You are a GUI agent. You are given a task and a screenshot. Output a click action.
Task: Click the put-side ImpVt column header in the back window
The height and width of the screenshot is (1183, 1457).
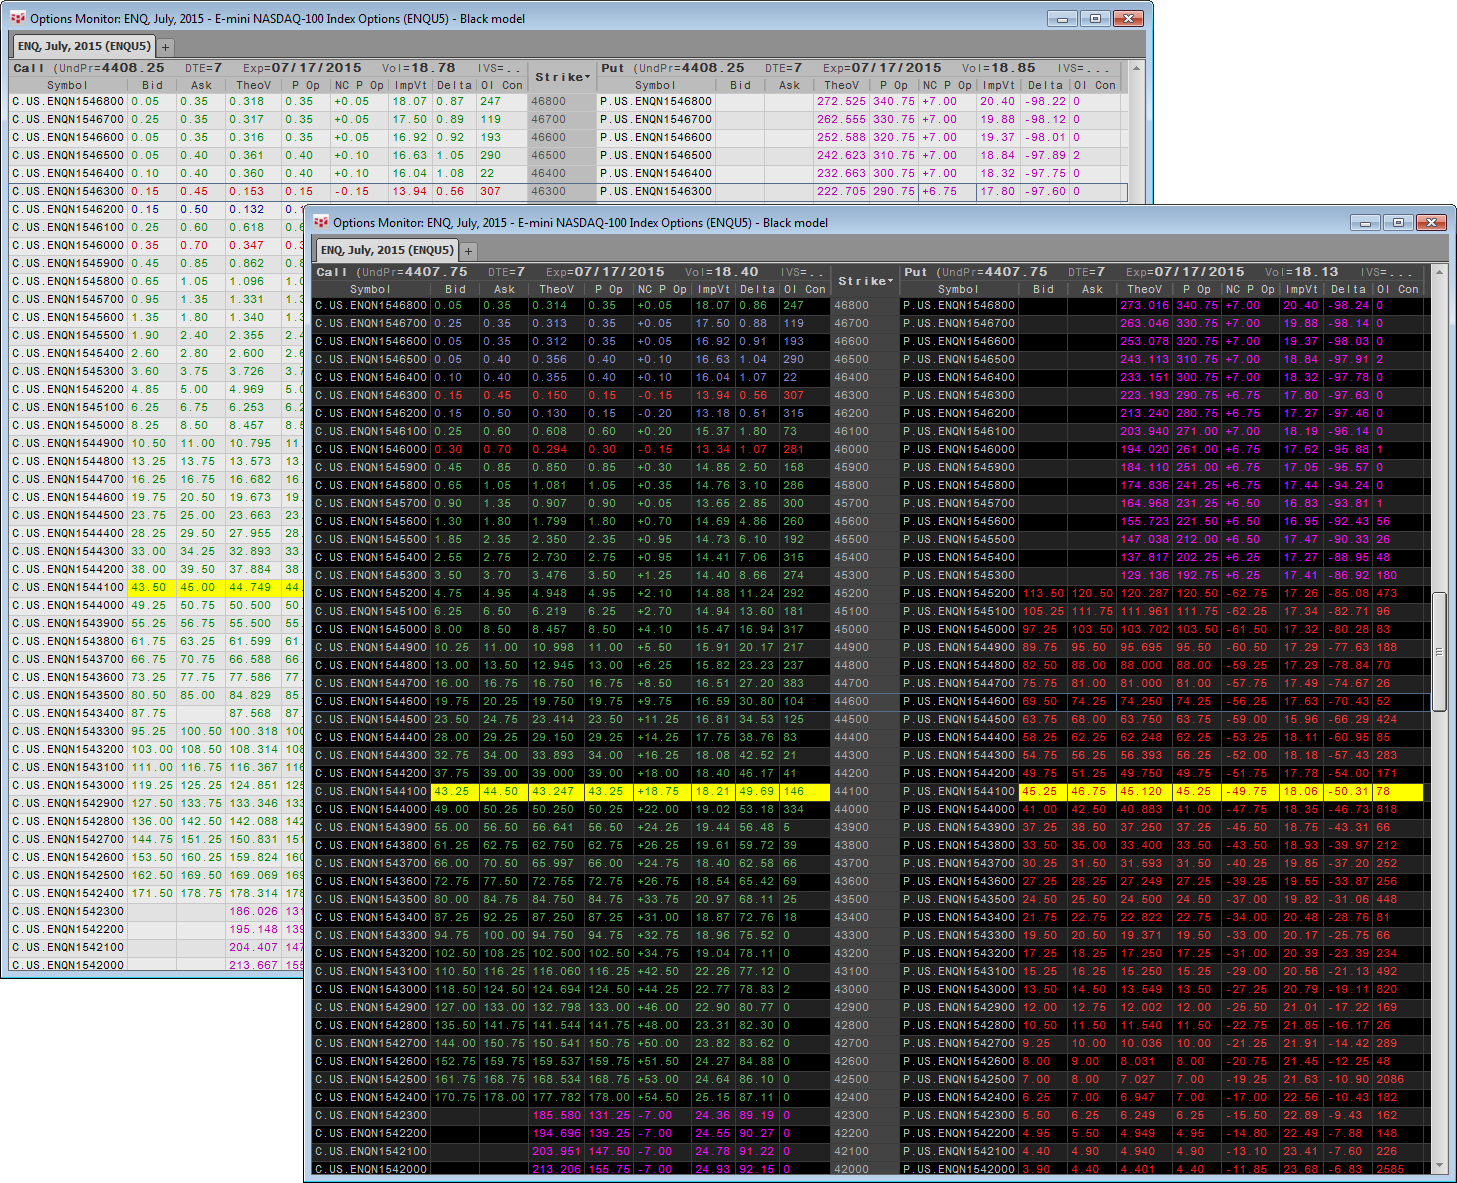pyautogui.click(x=998, y=85)
